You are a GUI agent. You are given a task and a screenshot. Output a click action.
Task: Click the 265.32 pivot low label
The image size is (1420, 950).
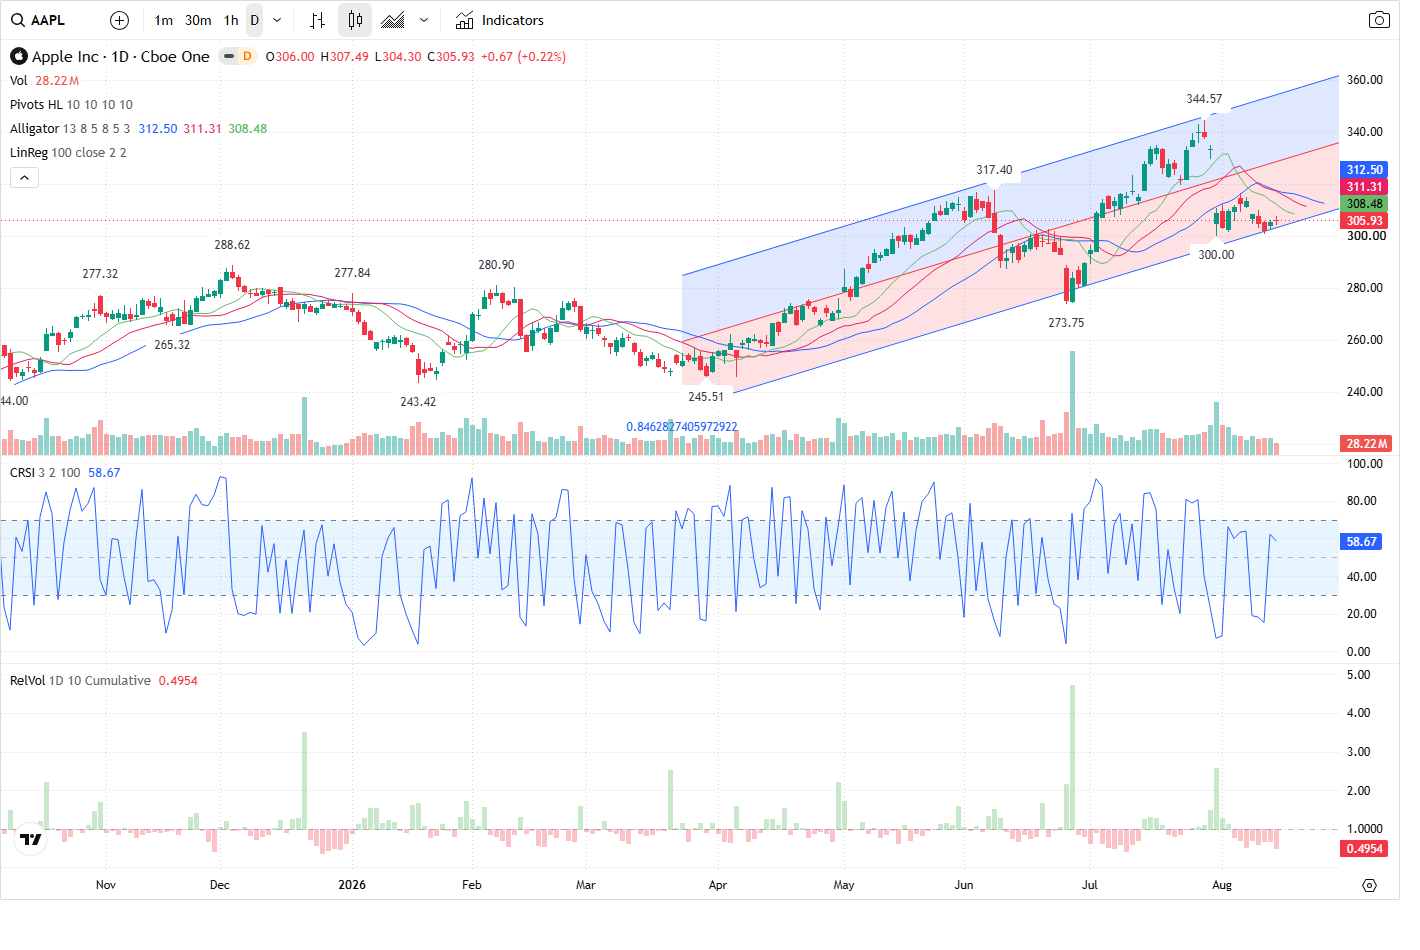(x=172, y=345)
